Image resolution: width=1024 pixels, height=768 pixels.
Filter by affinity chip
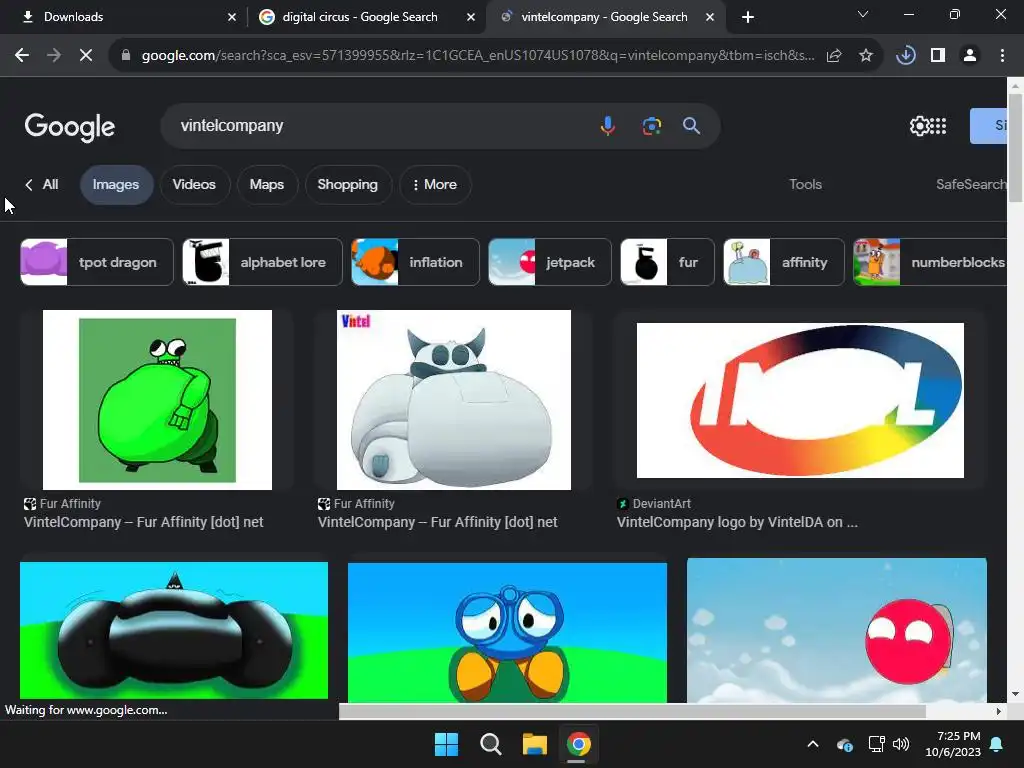[784, 263]
